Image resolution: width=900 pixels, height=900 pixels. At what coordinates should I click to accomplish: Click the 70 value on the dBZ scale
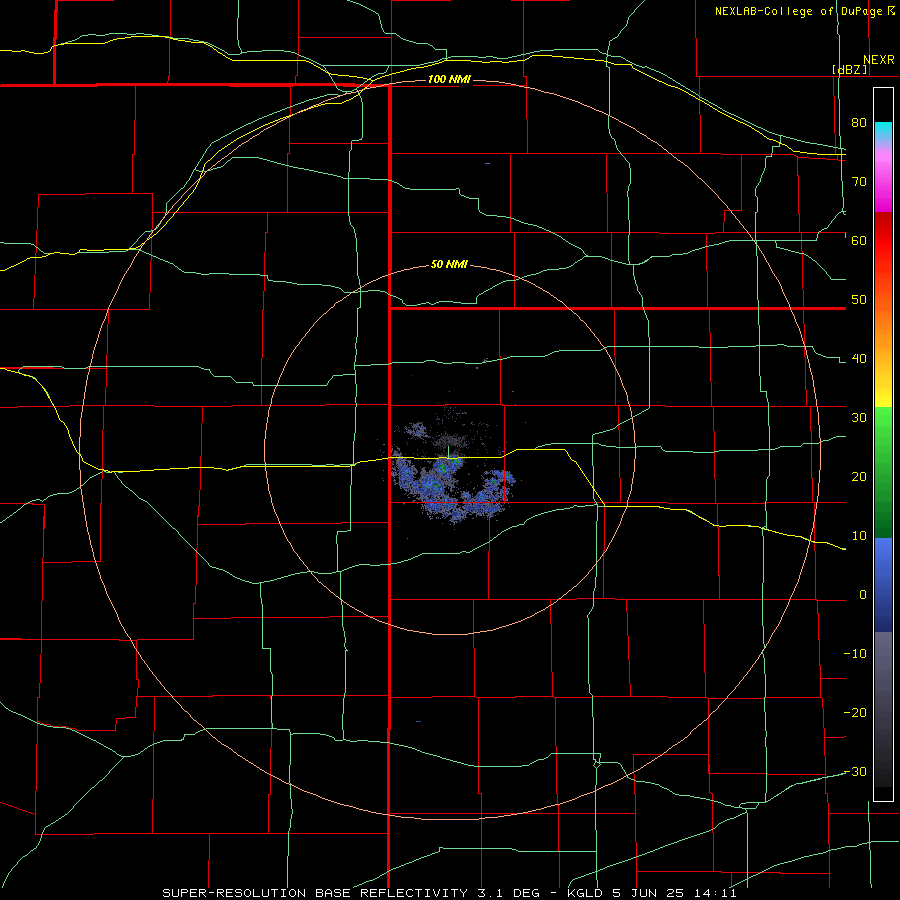point(859,181)
